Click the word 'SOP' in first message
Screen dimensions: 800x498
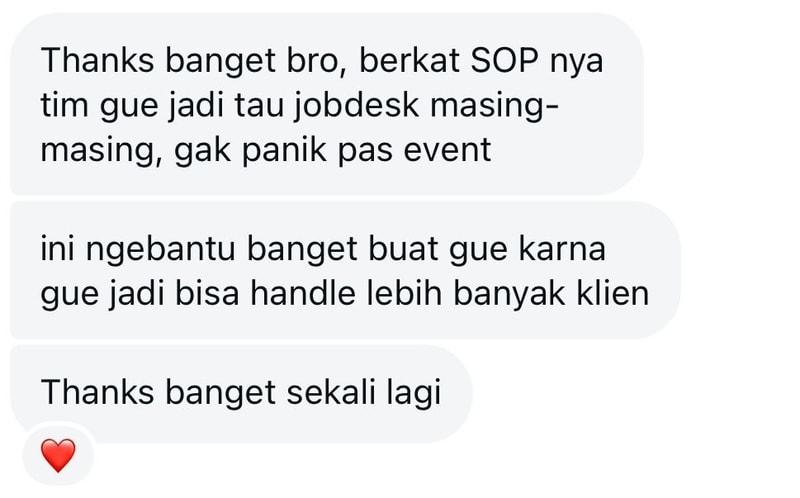pyautogui.click(x=504, y=61)
